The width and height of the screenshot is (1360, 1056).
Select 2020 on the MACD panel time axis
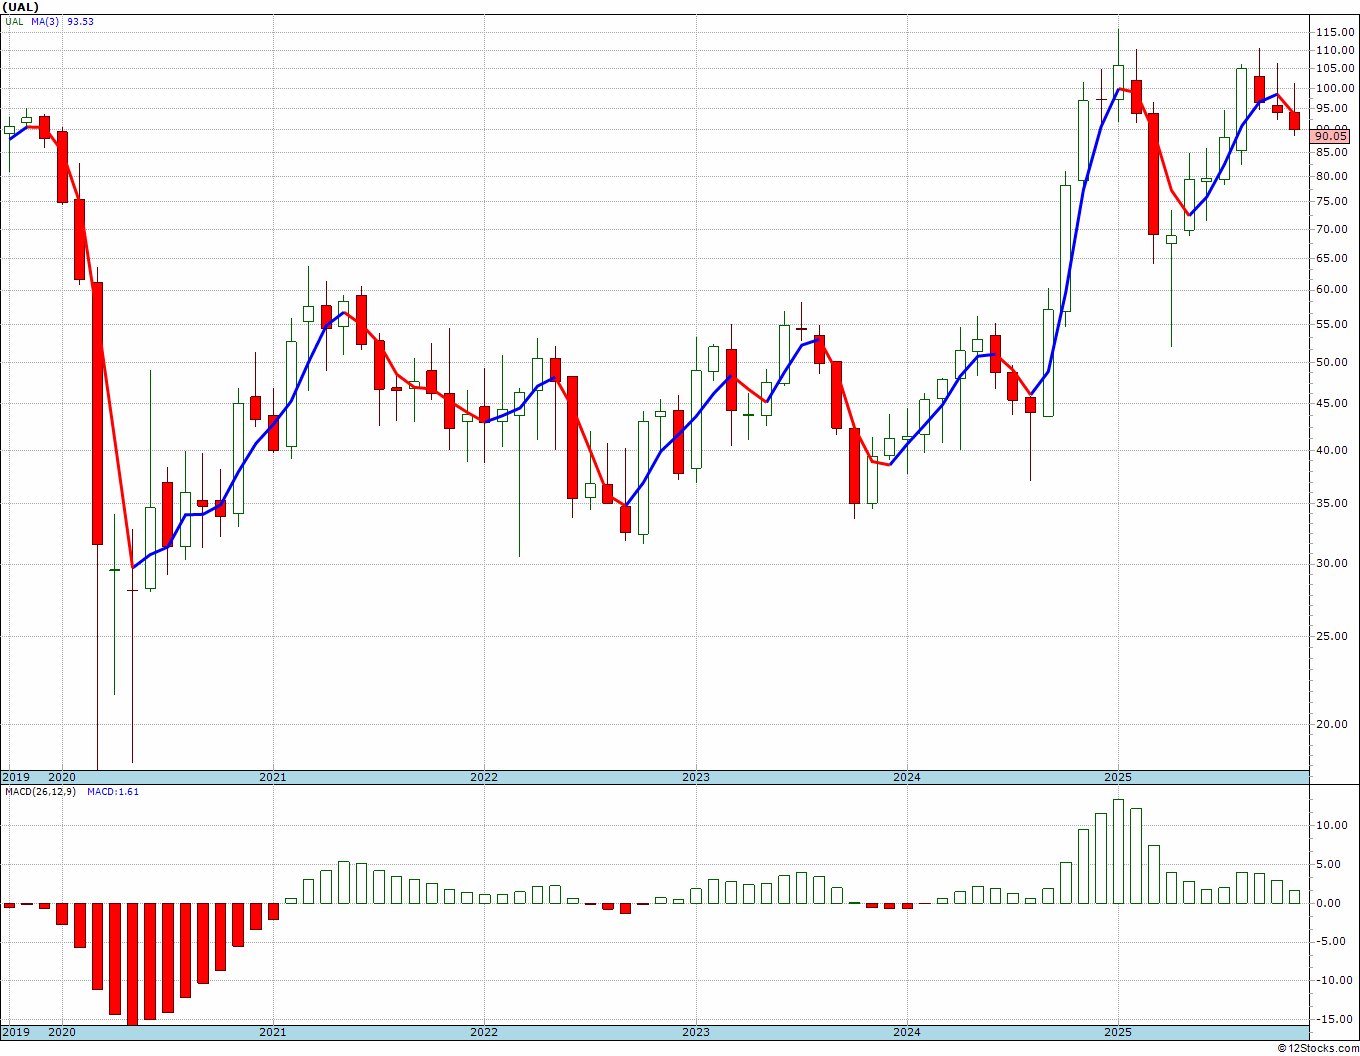tap(62, 1032)
